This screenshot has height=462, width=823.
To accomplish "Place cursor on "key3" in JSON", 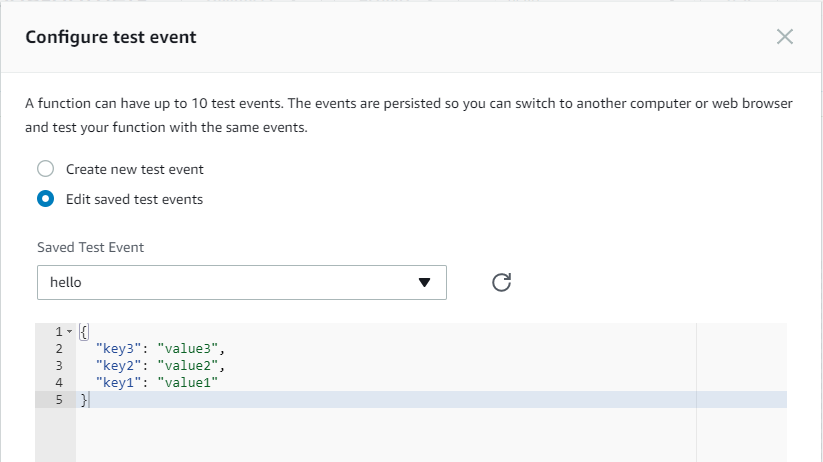I will pos(118,349).
